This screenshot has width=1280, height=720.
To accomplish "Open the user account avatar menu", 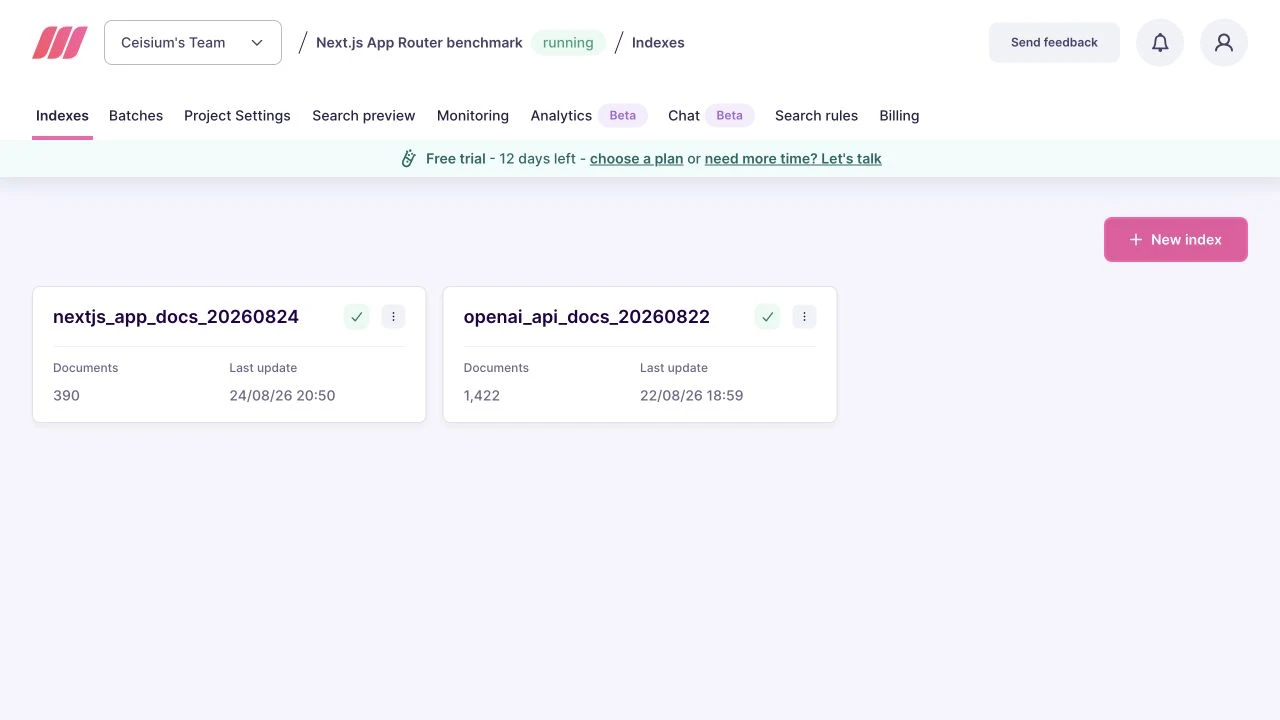I will [1224, 43].
